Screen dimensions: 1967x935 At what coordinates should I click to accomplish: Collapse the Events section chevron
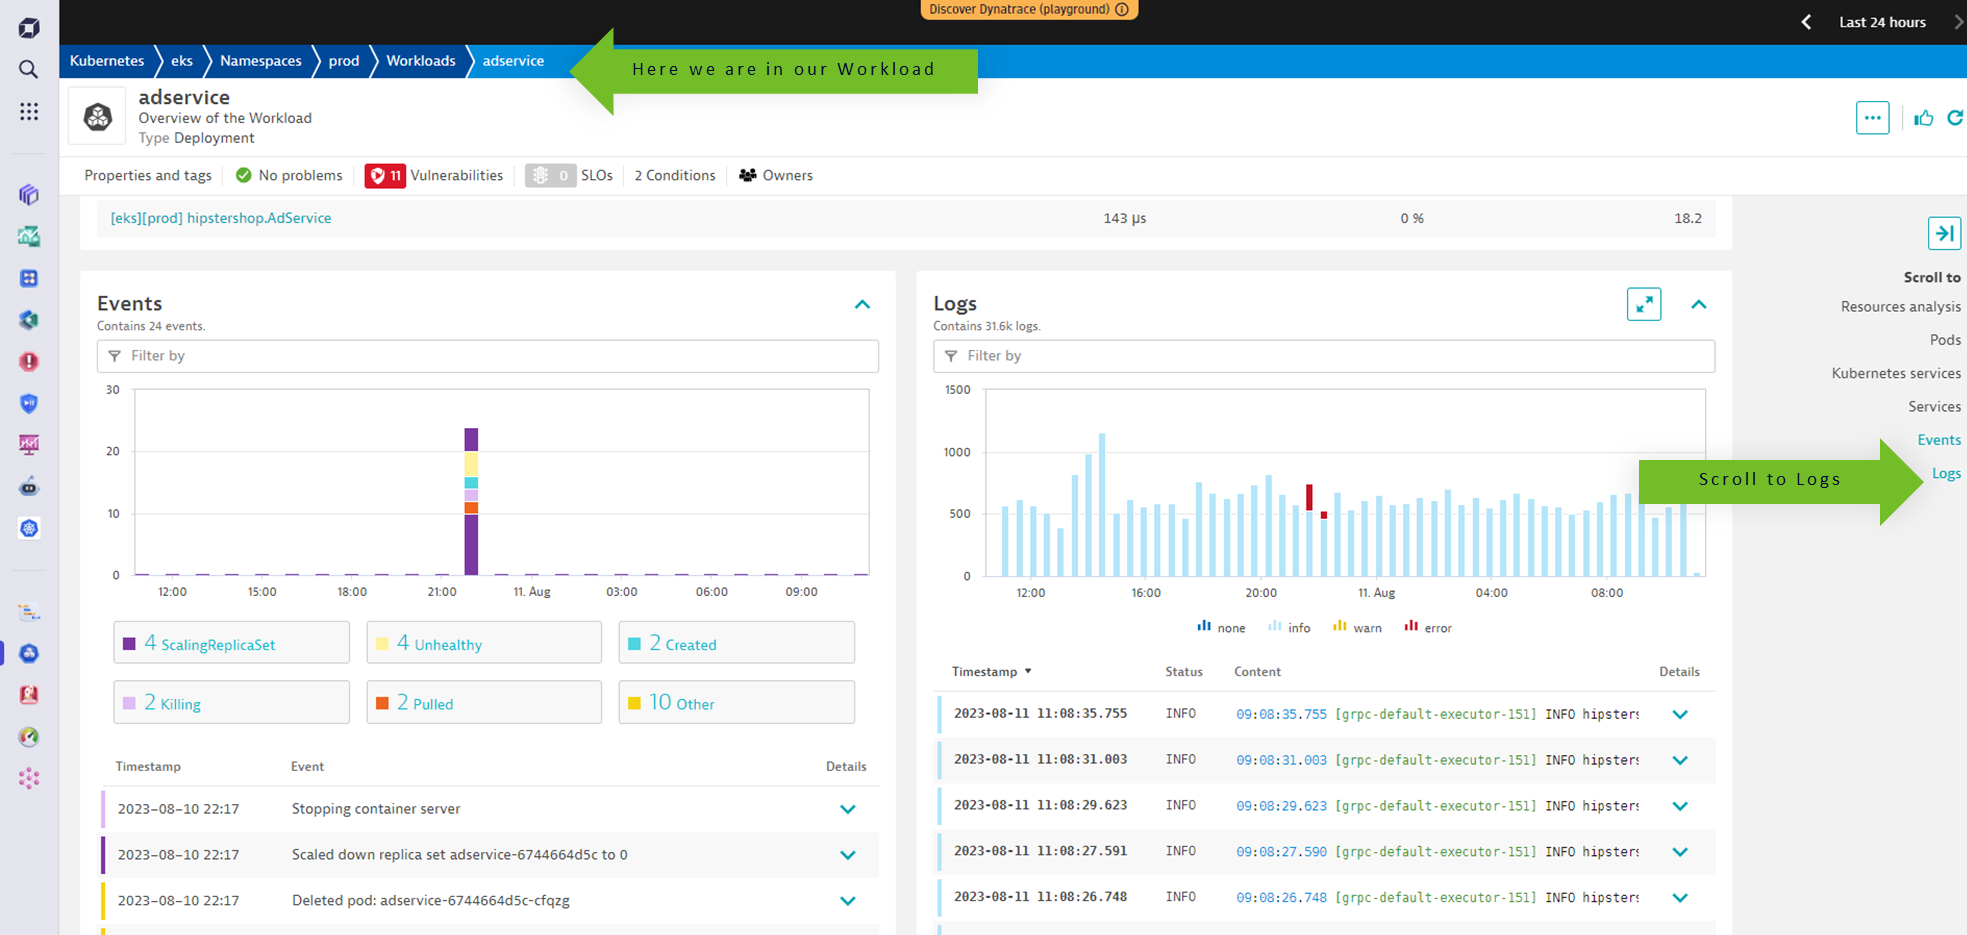tap(862, 304)
